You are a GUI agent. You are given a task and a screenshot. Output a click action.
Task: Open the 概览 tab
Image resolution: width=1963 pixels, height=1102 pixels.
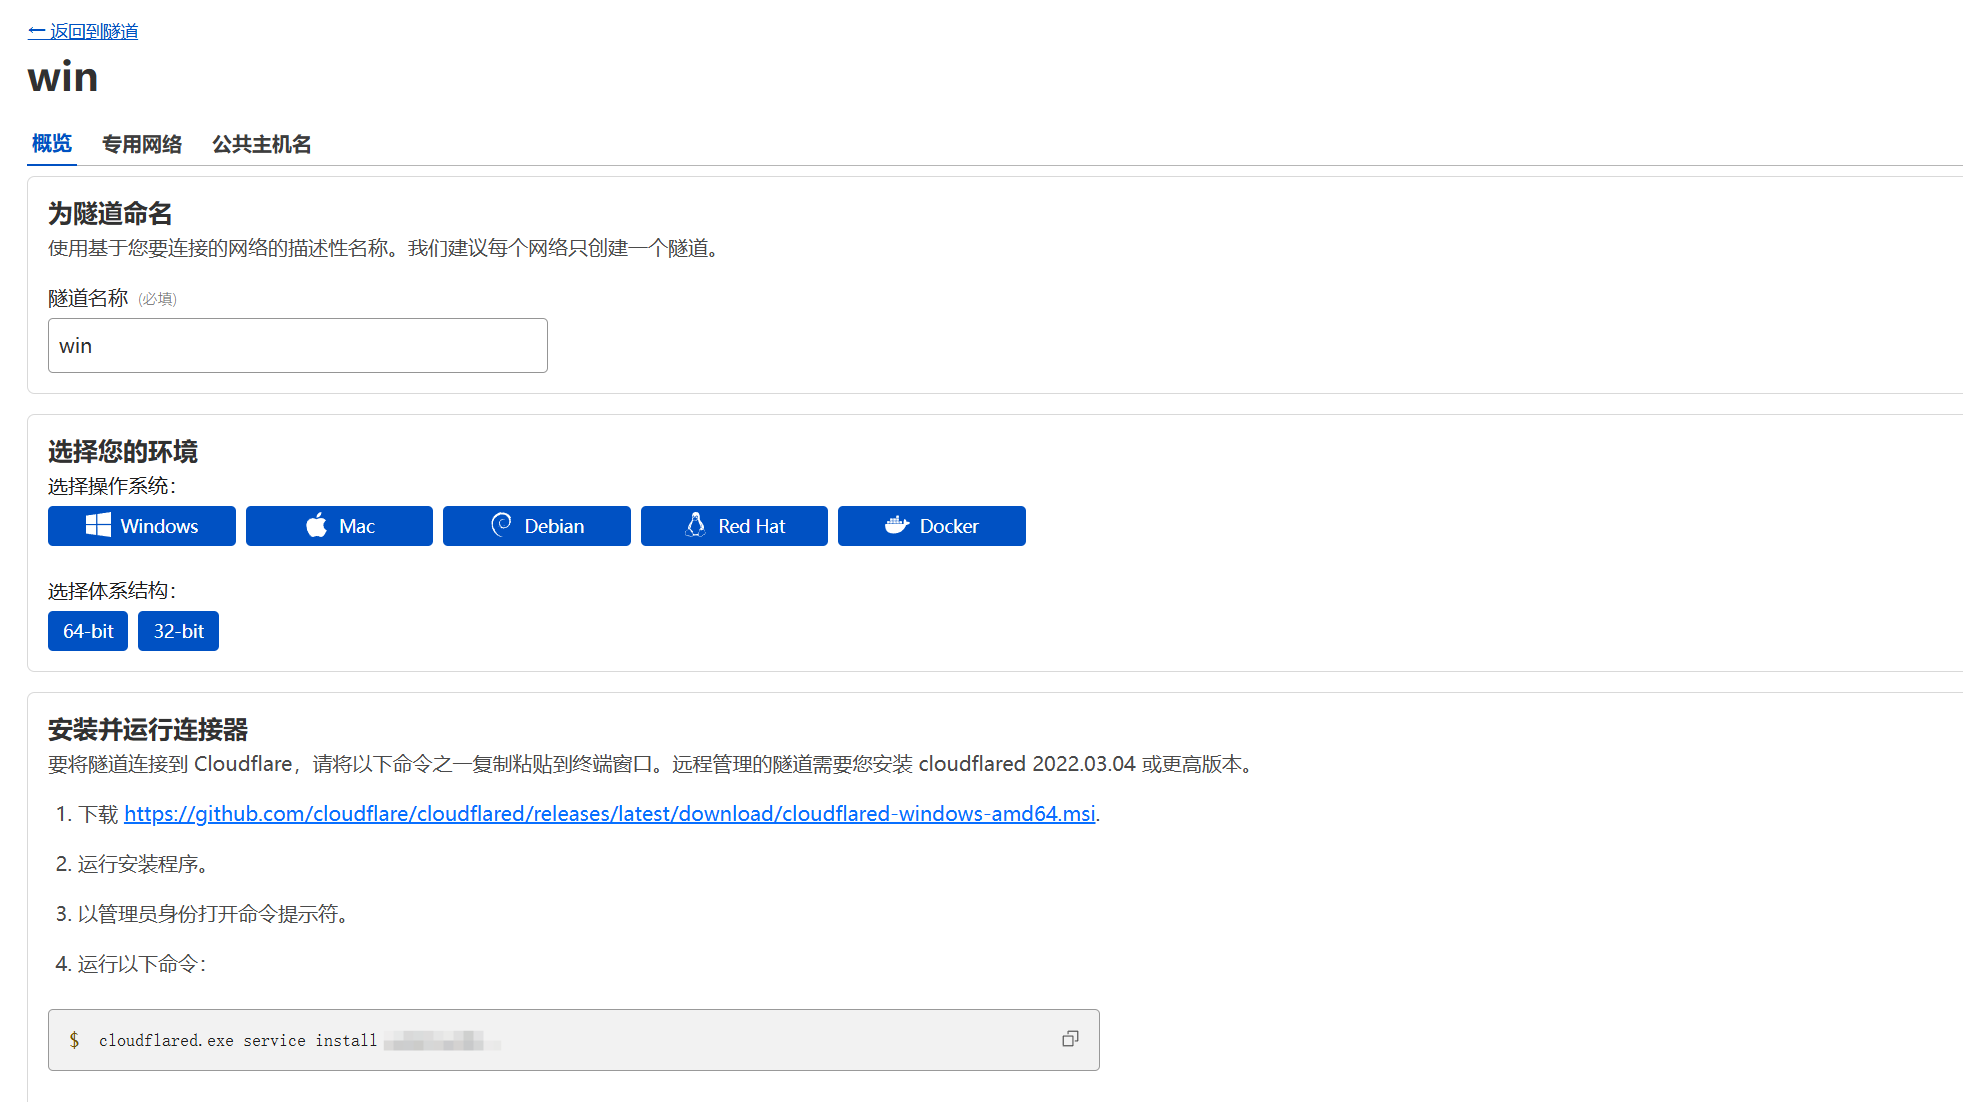tap(52, 144)
